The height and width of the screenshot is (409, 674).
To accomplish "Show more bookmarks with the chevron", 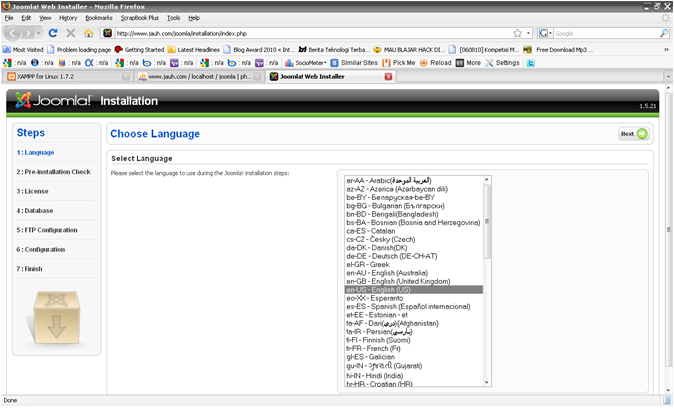I will click(666, 50).
